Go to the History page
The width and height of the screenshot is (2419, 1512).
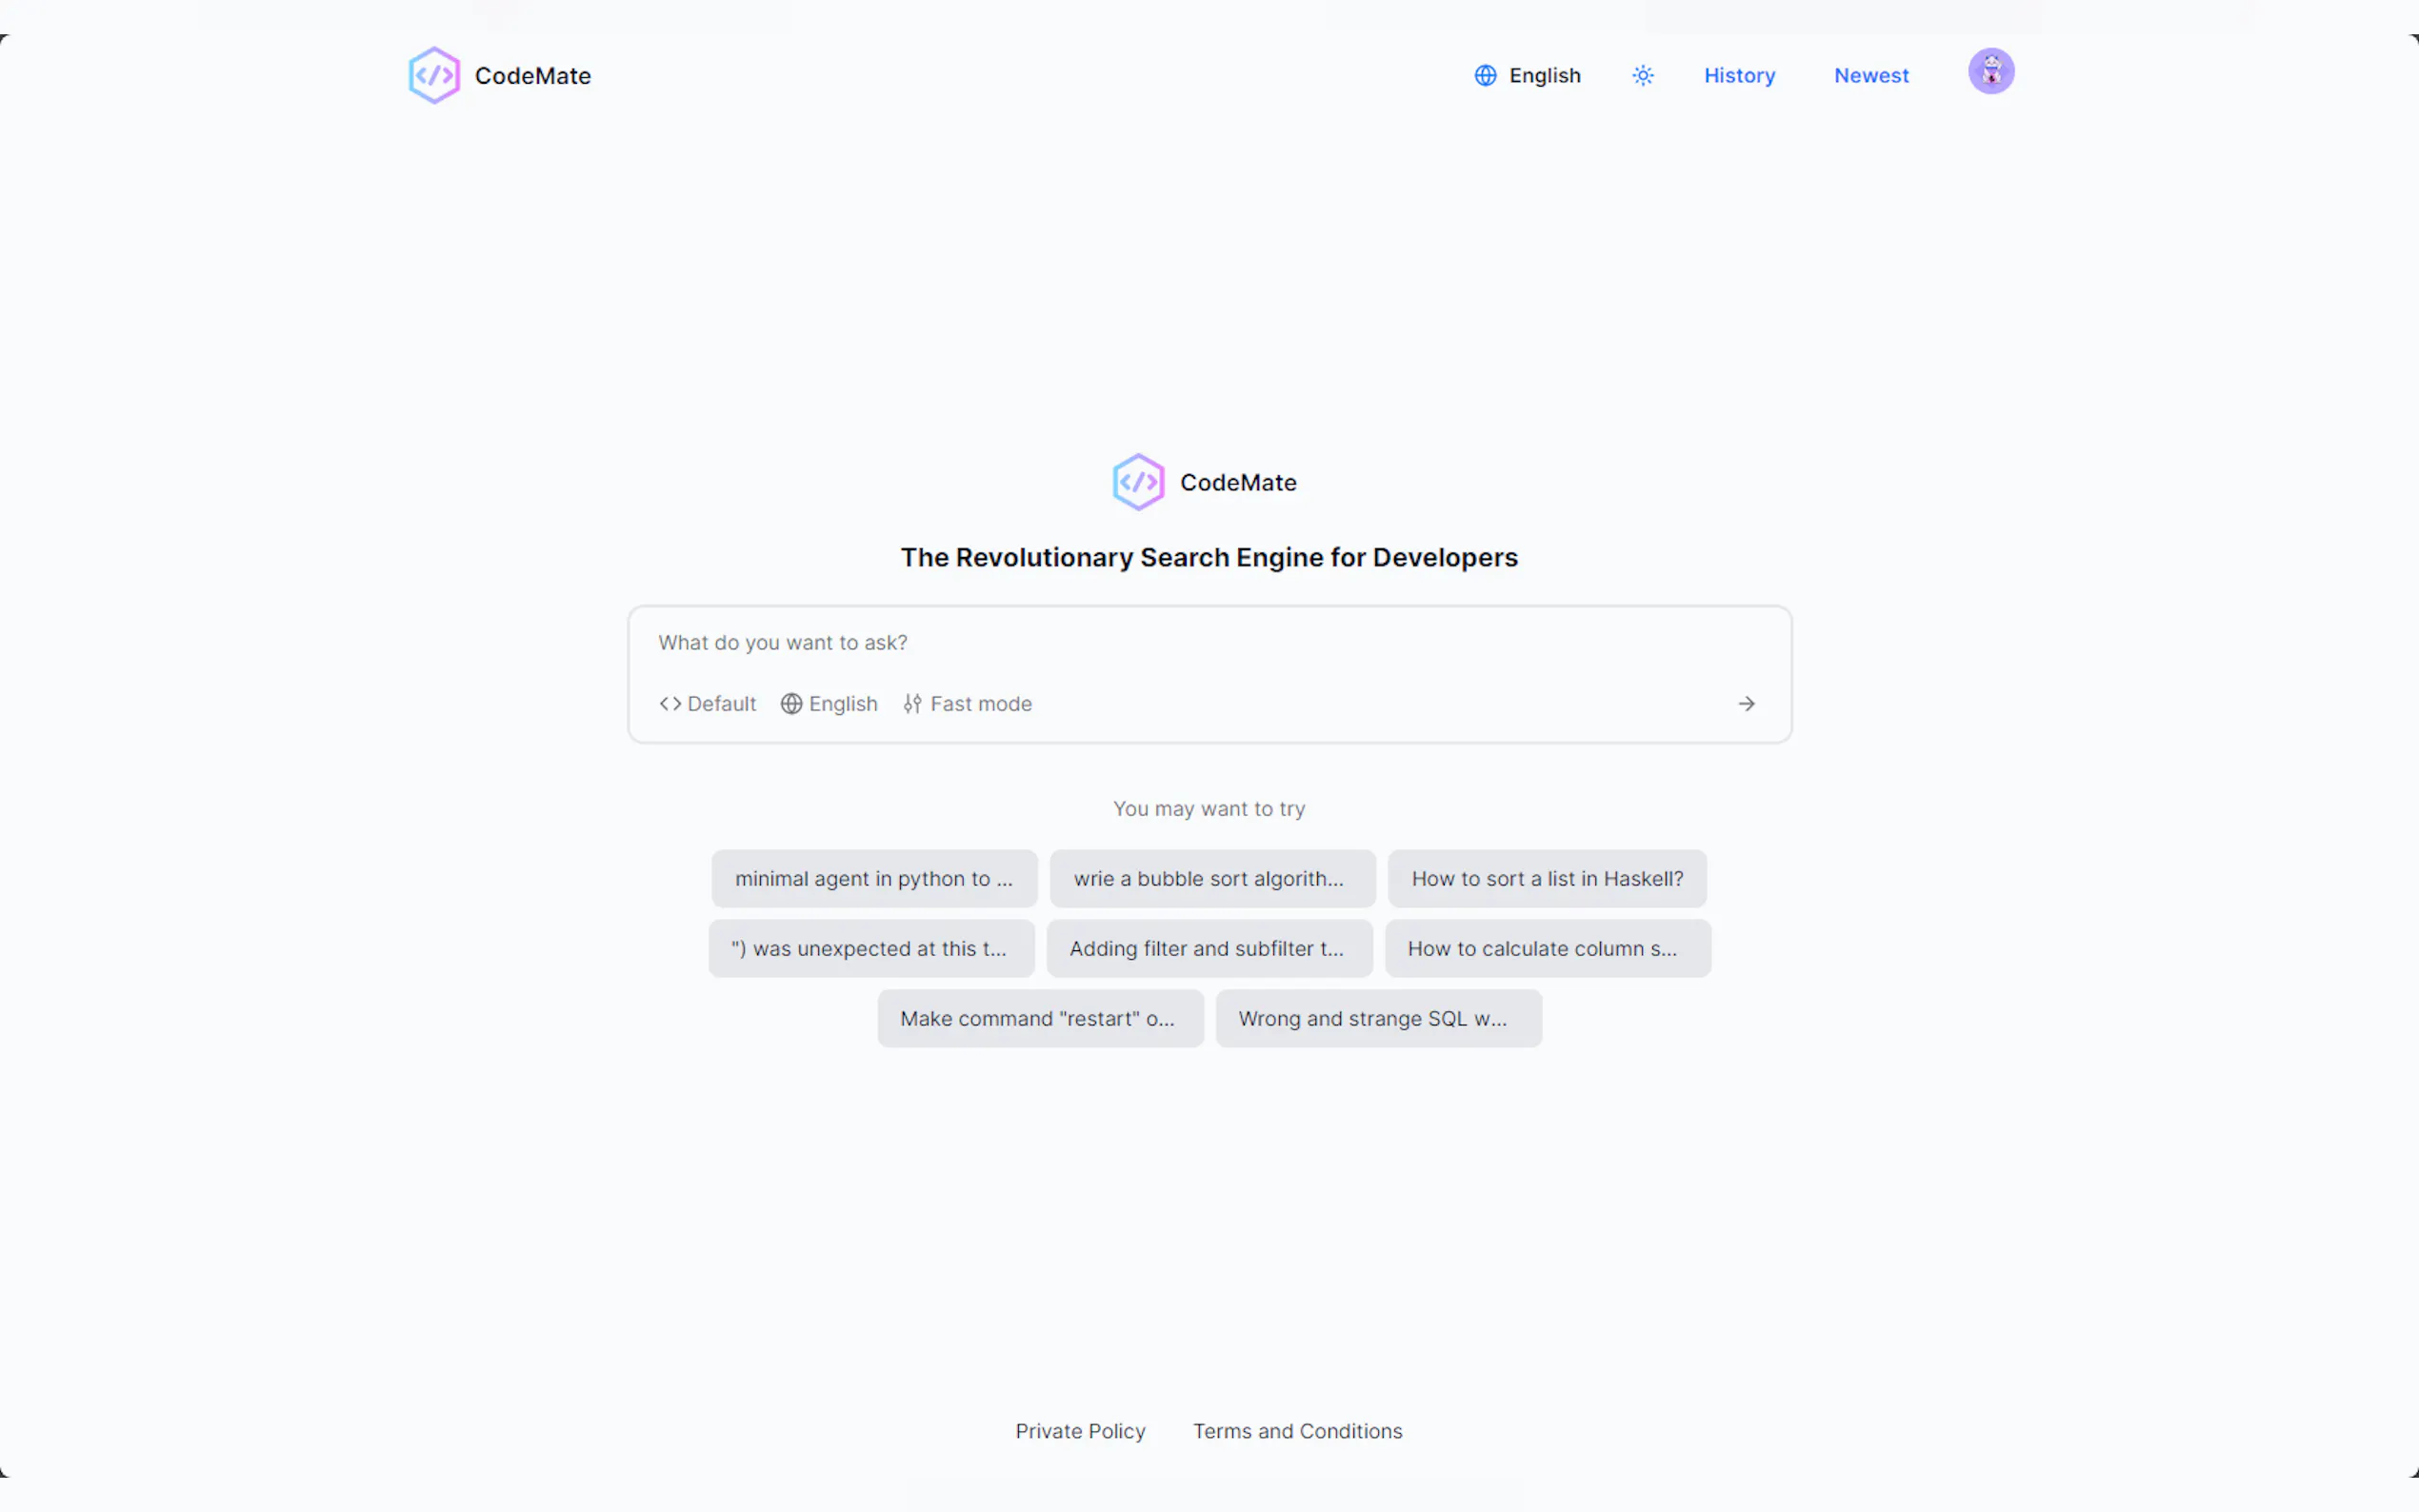1739,76
